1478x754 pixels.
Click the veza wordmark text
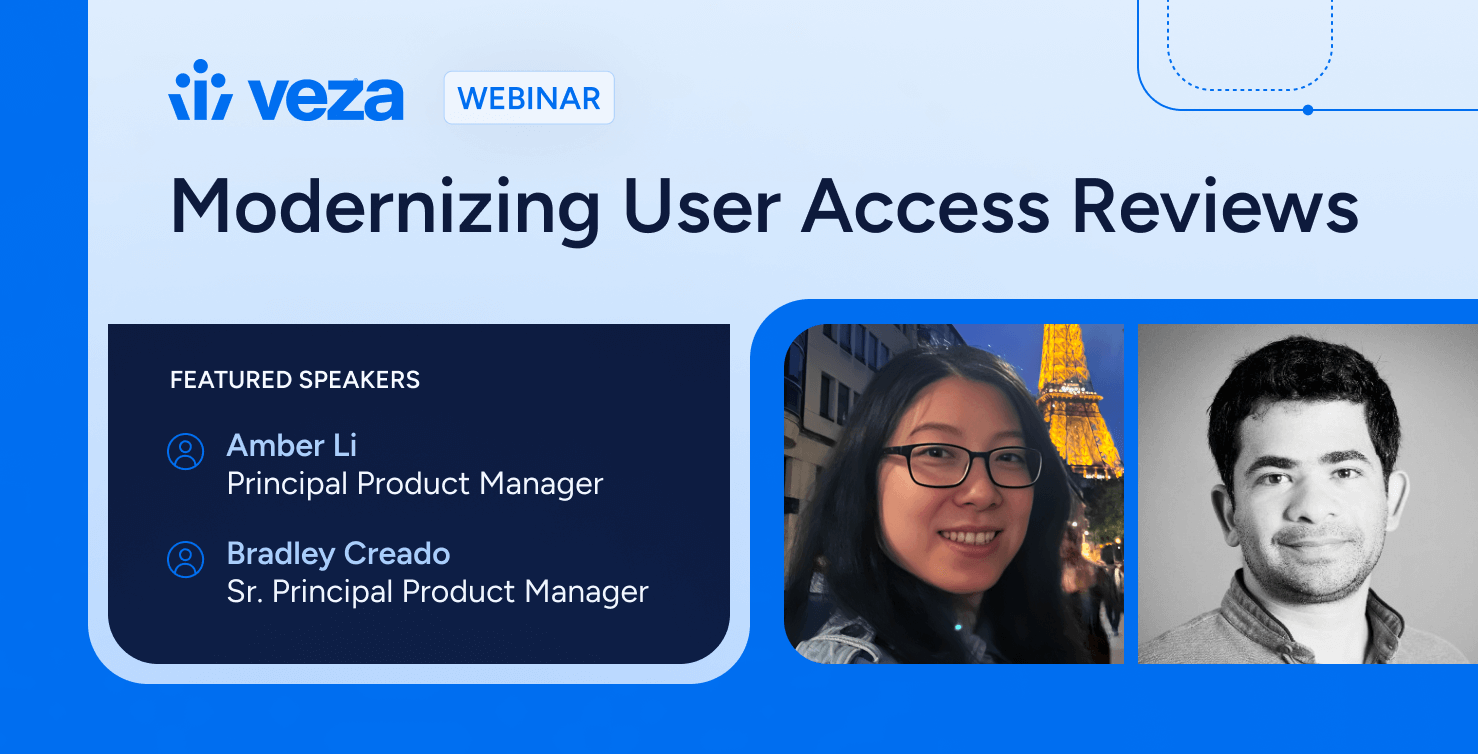pos(326,99)
